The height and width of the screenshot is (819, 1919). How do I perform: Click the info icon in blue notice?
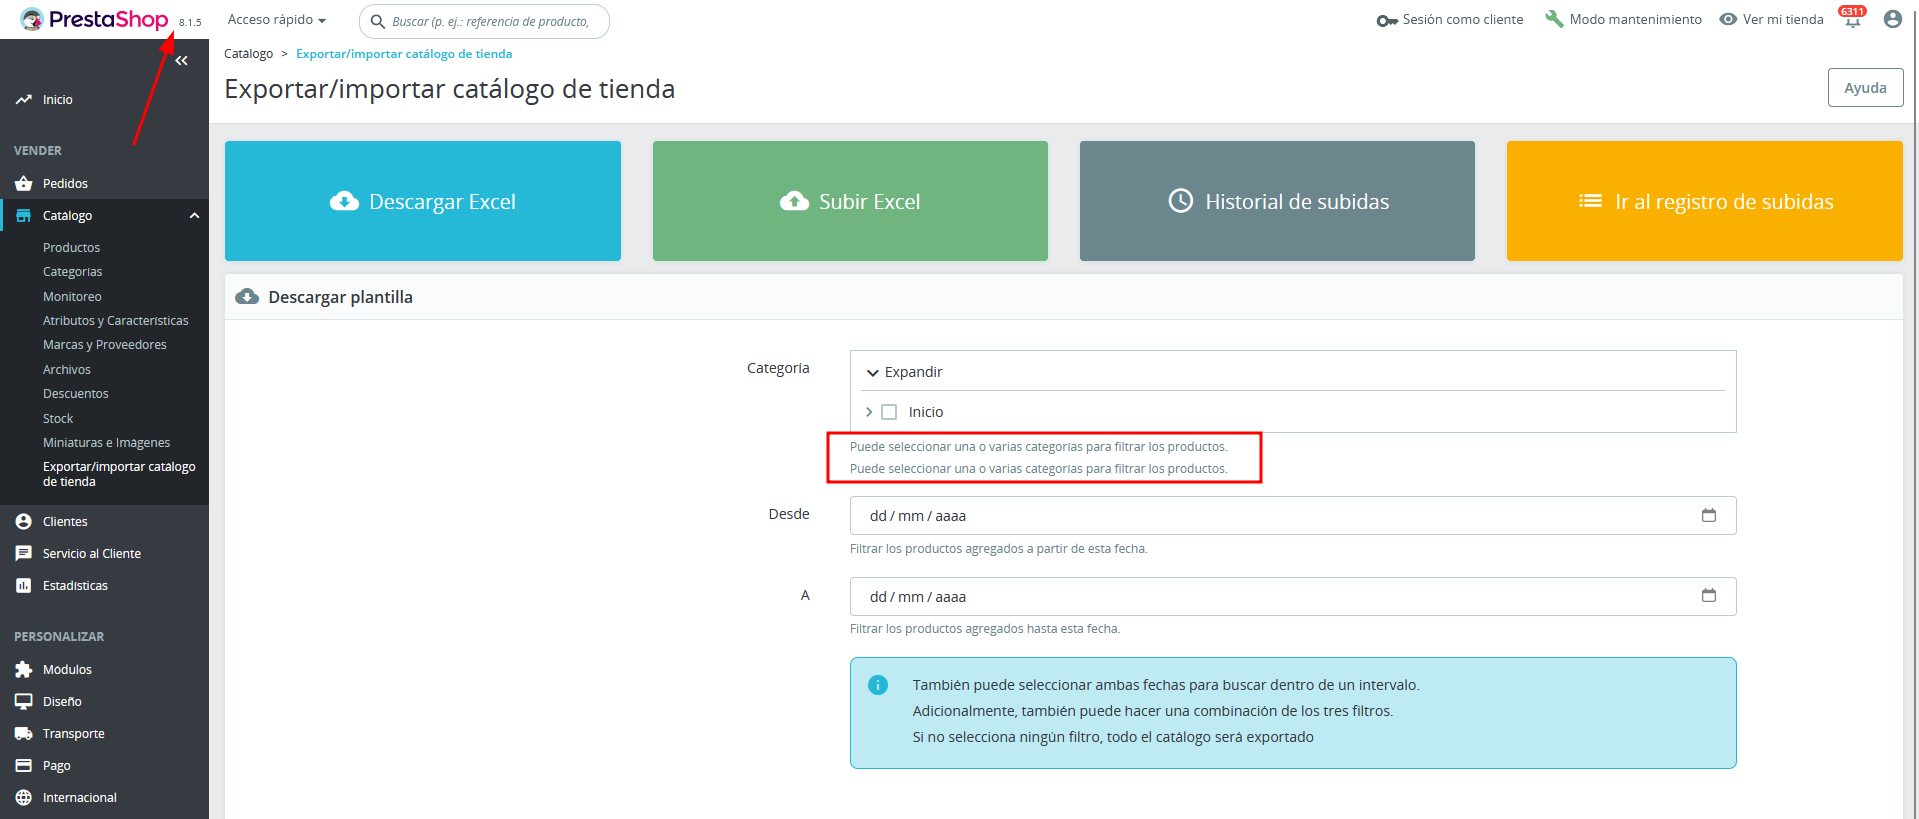tap(878, 685)
